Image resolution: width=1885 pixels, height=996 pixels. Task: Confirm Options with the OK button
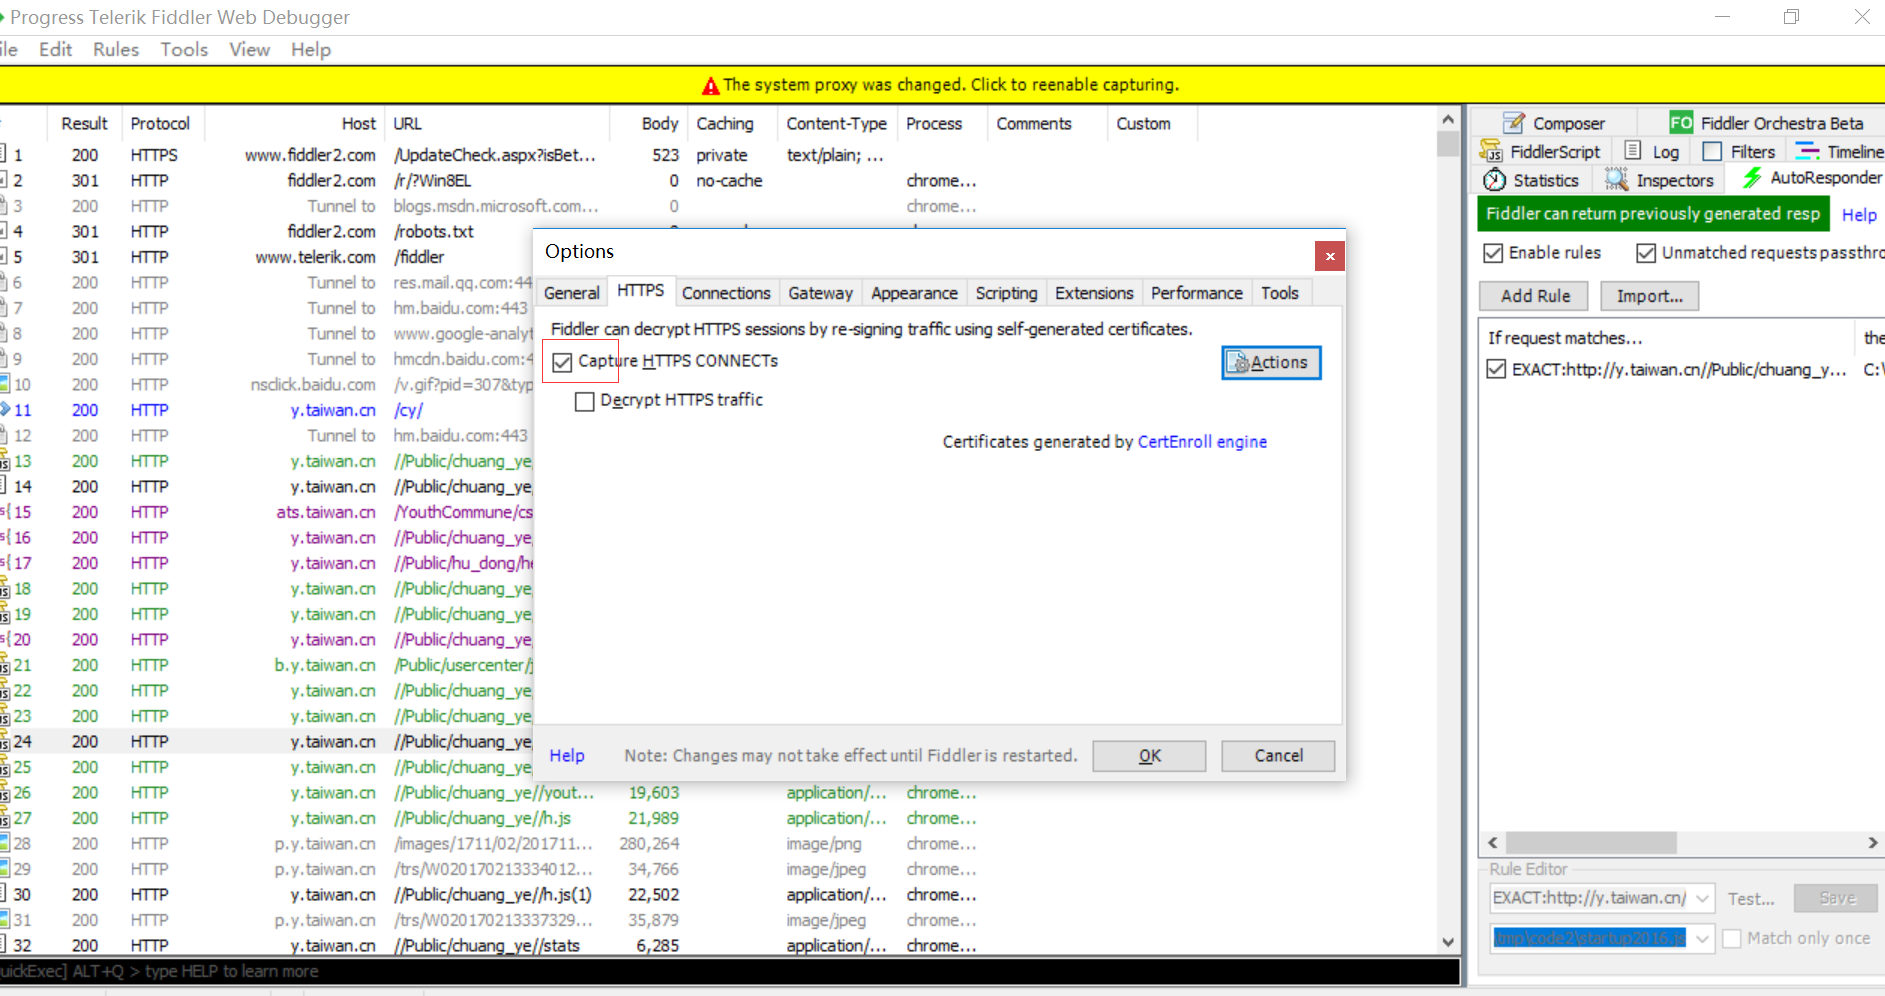click(1149, 756)
